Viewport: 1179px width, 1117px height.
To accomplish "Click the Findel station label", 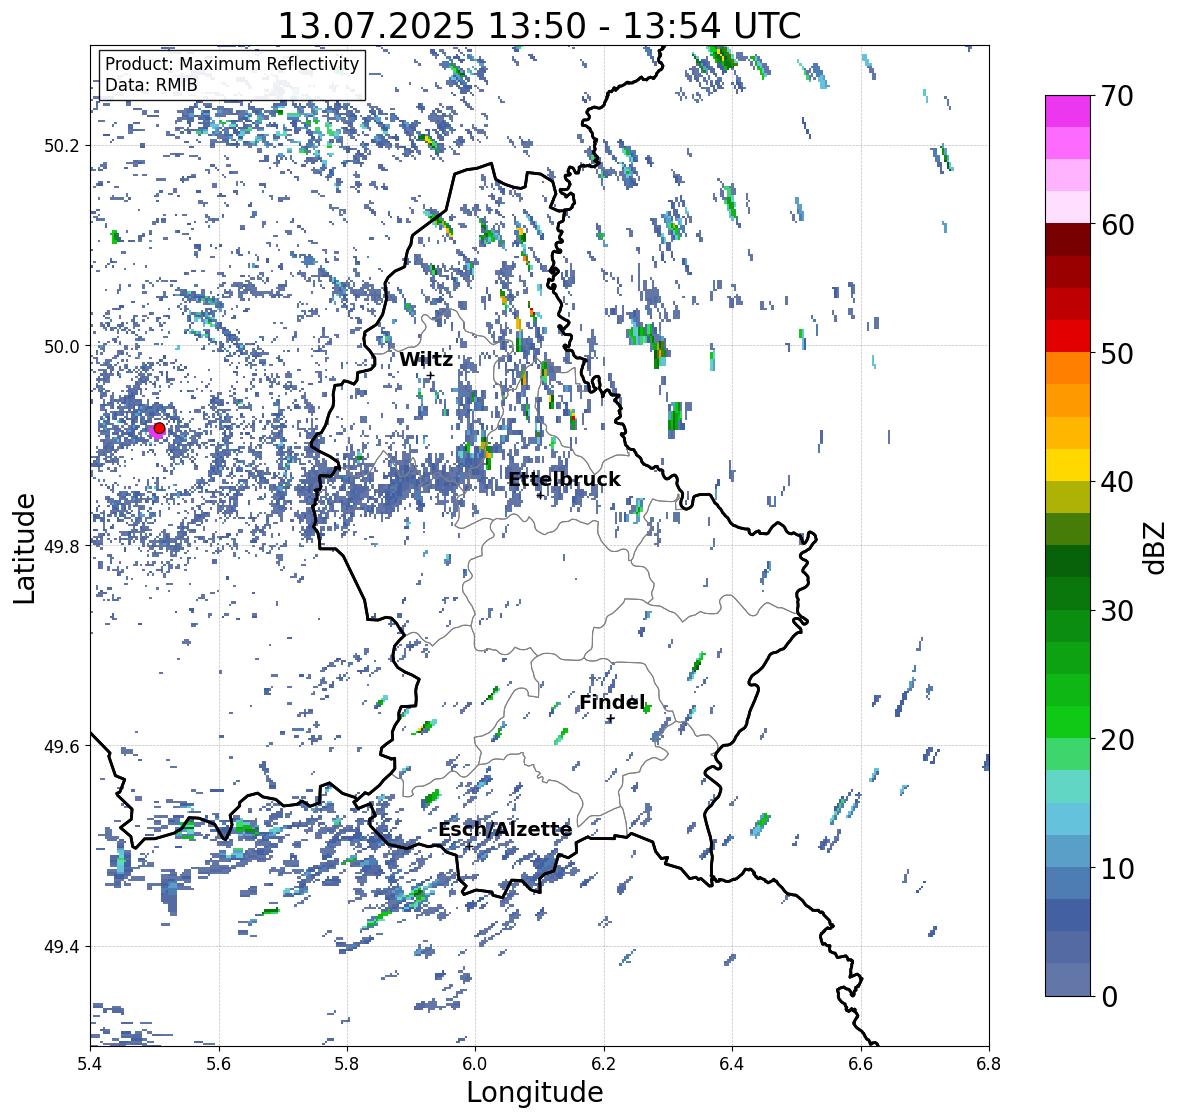I will click(612, 702).
